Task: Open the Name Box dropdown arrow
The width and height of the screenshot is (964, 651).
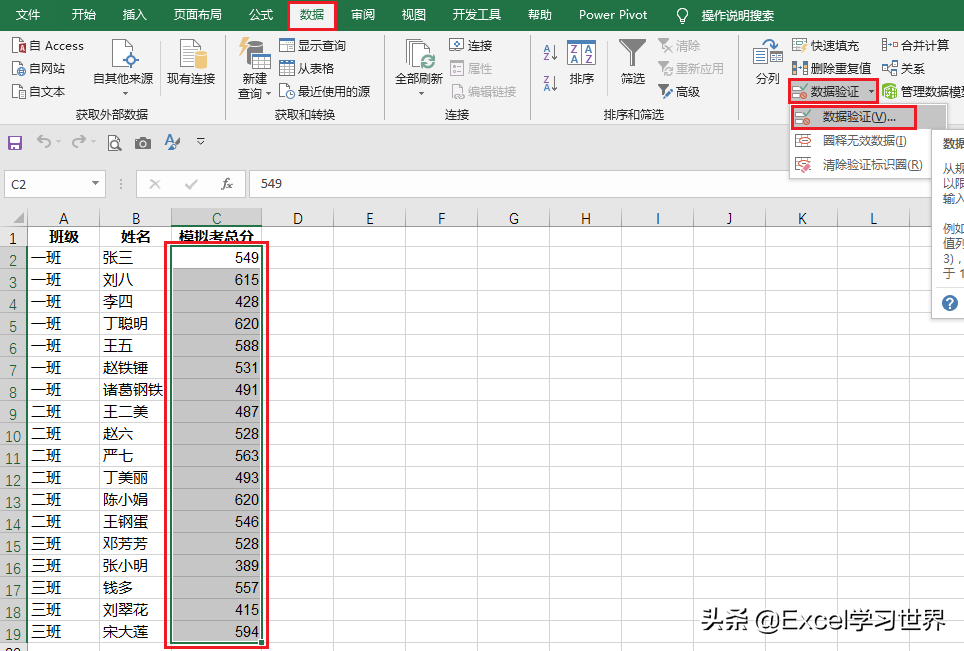Action: pyautogui.click(x=95, y=183)
